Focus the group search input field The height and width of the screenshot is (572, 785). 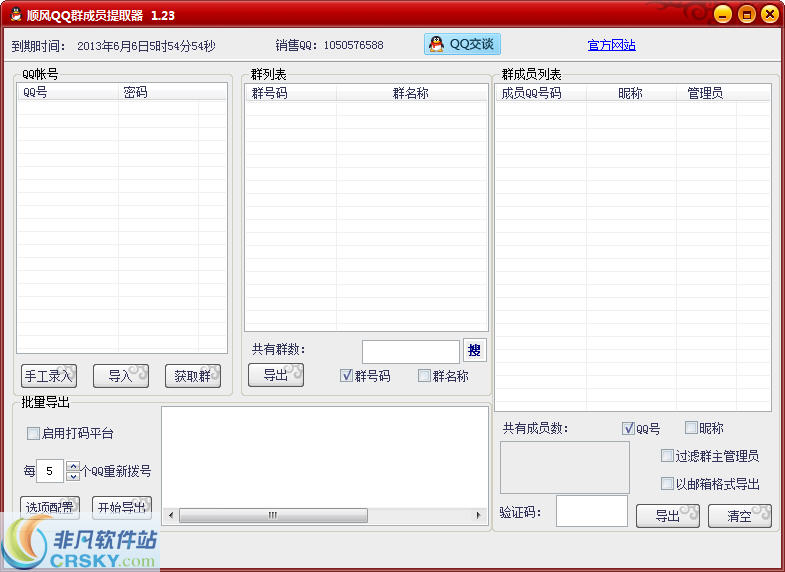(411, 351)
